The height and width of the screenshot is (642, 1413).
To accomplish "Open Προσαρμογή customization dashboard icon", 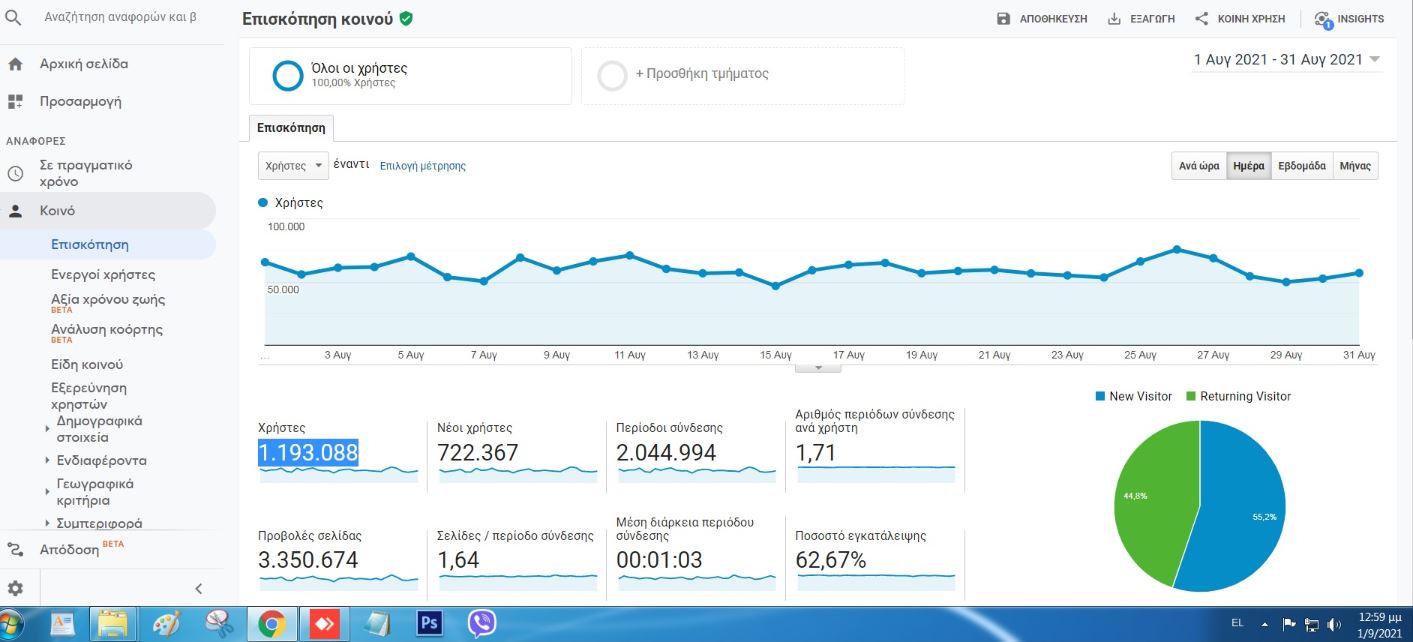I will click(x=15, y=101).
